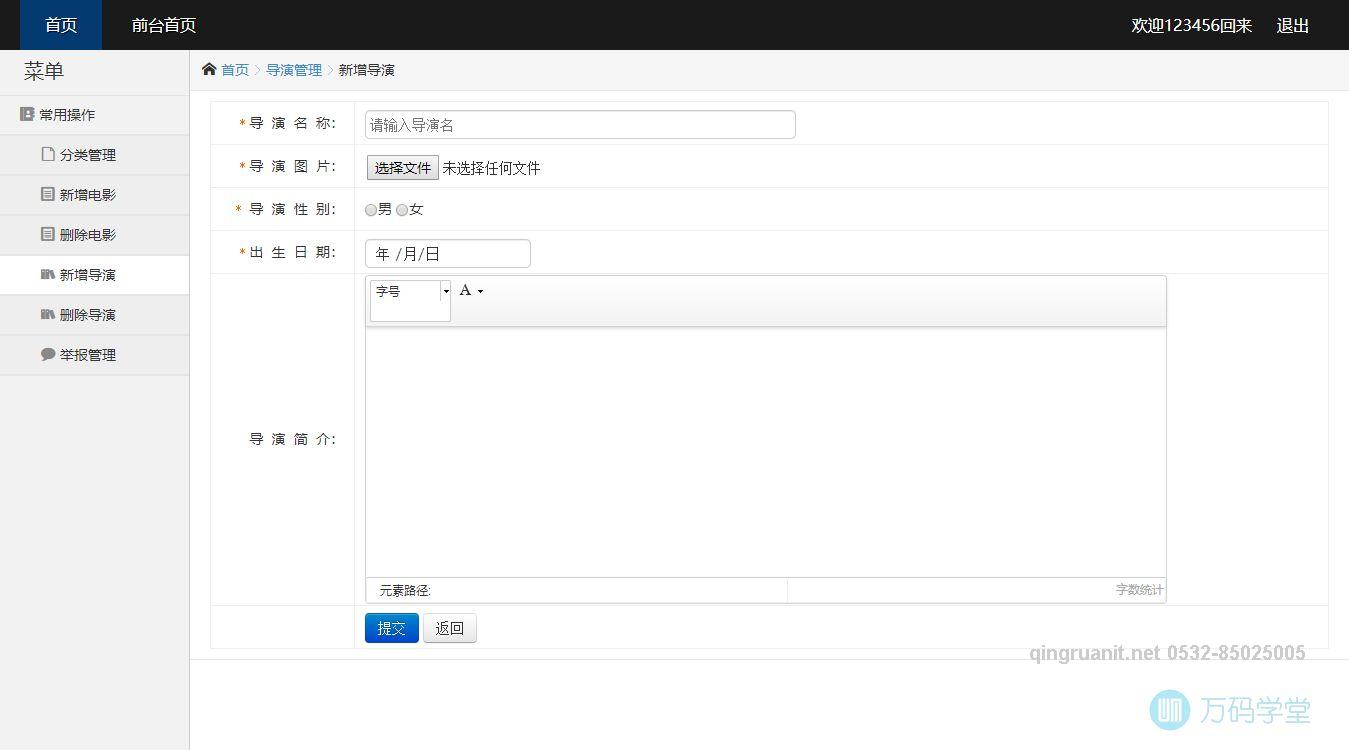Click the home icon in the breadcrumb
The height and width of the screenshot is (750, 1349).
[209, 69]
